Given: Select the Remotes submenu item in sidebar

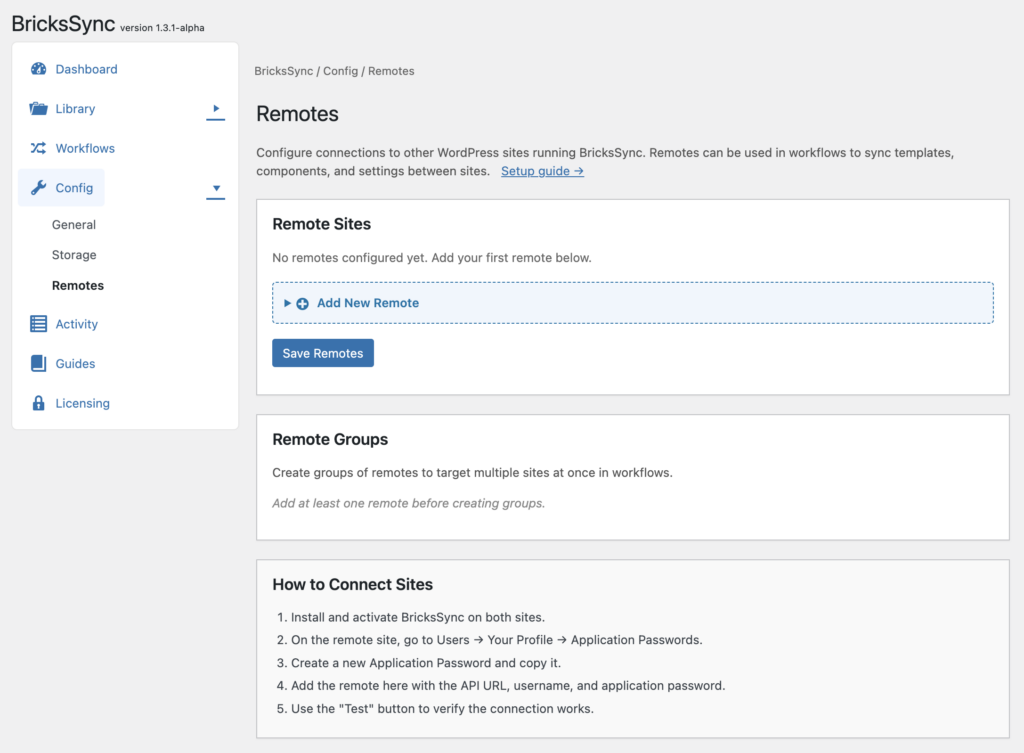Looking at the screenshot, I should [x=78, y=285].
